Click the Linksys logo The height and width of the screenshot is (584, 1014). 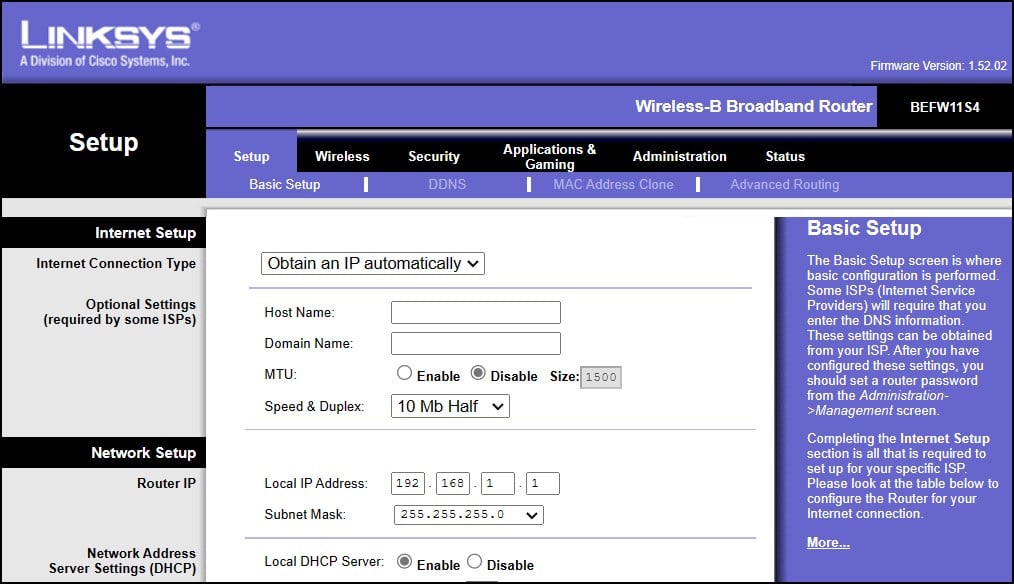click(x=109, y=44)
